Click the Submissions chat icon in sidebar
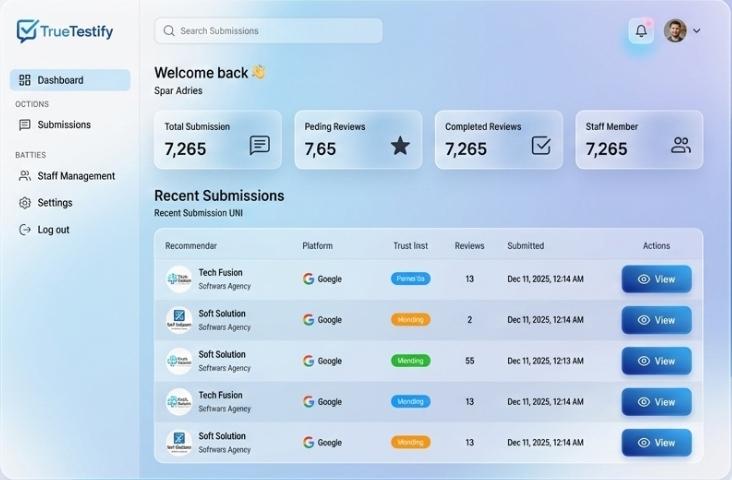The image size is (732, 480). [x=25, y=125]
